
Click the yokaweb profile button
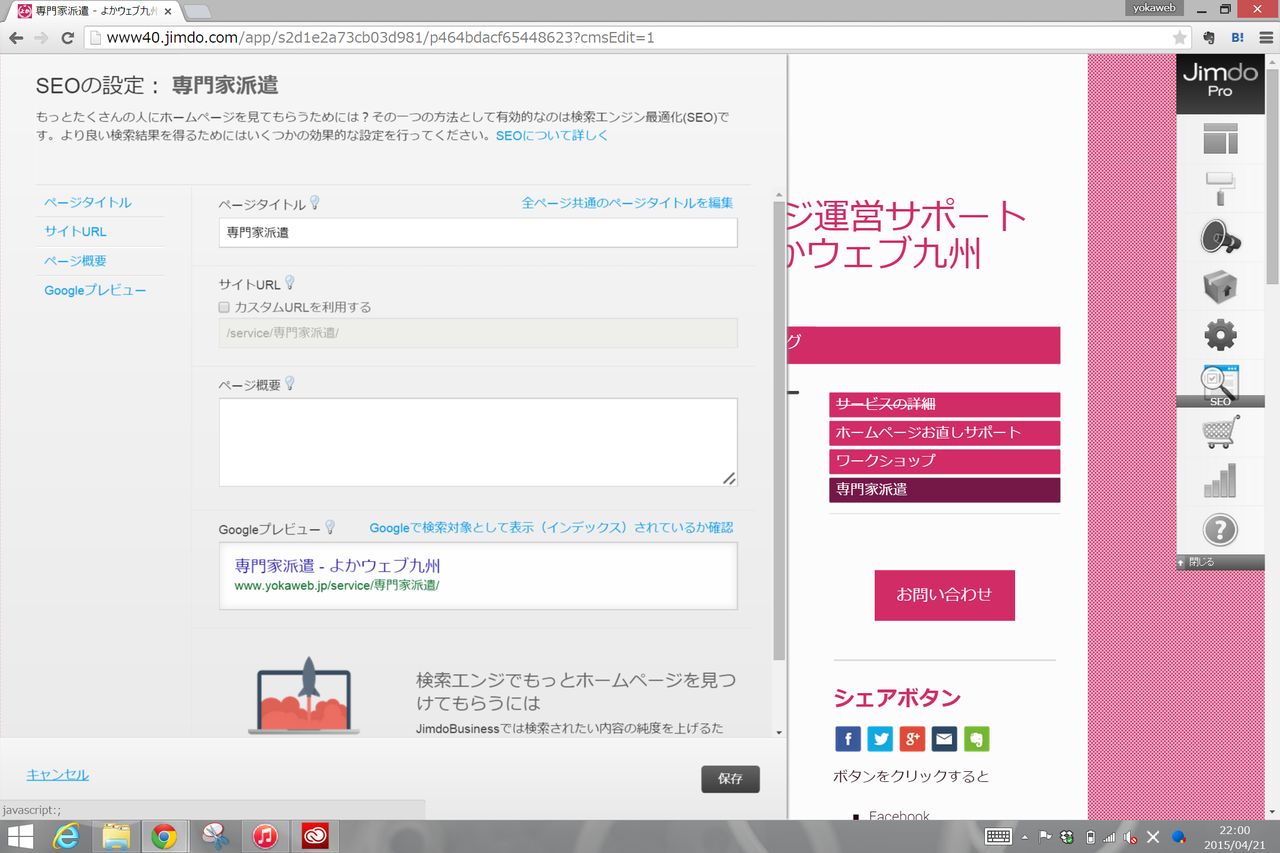[x=1154, y=8]
